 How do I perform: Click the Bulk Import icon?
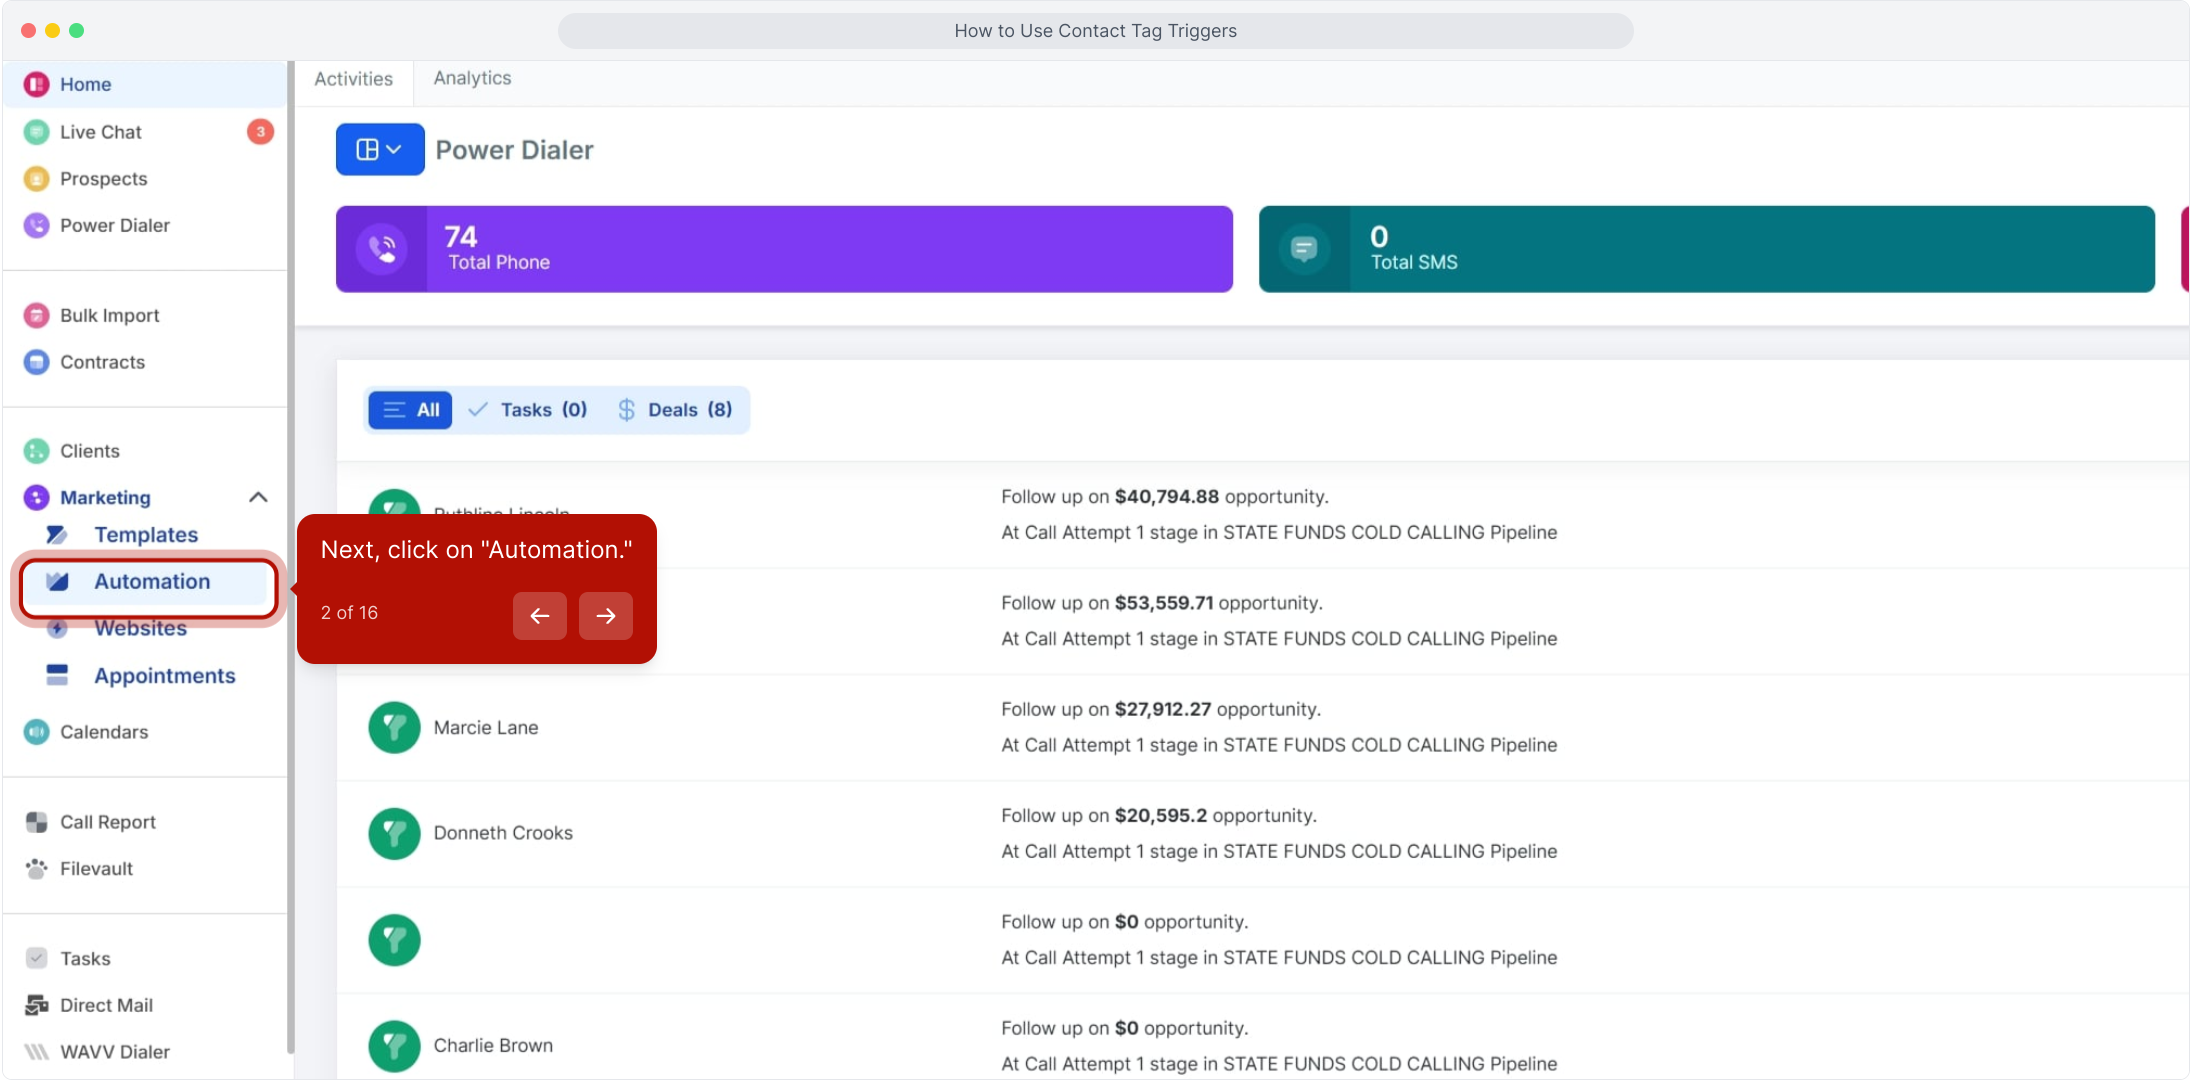(x=36, y=316)
